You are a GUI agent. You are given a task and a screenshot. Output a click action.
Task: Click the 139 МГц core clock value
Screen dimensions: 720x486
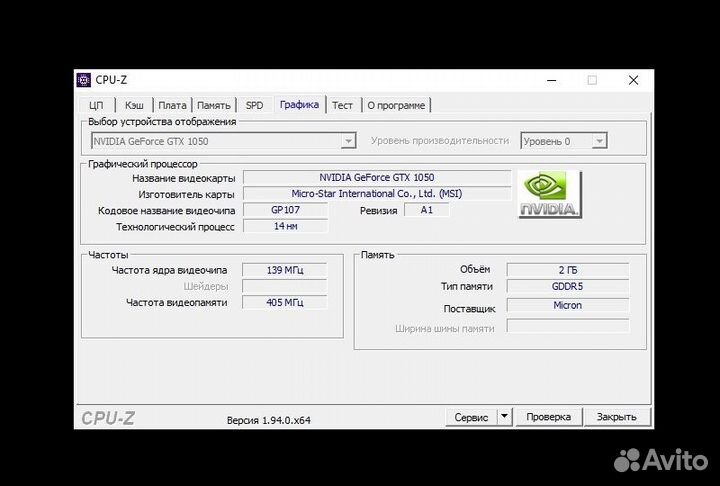click(x=285, y=270)
